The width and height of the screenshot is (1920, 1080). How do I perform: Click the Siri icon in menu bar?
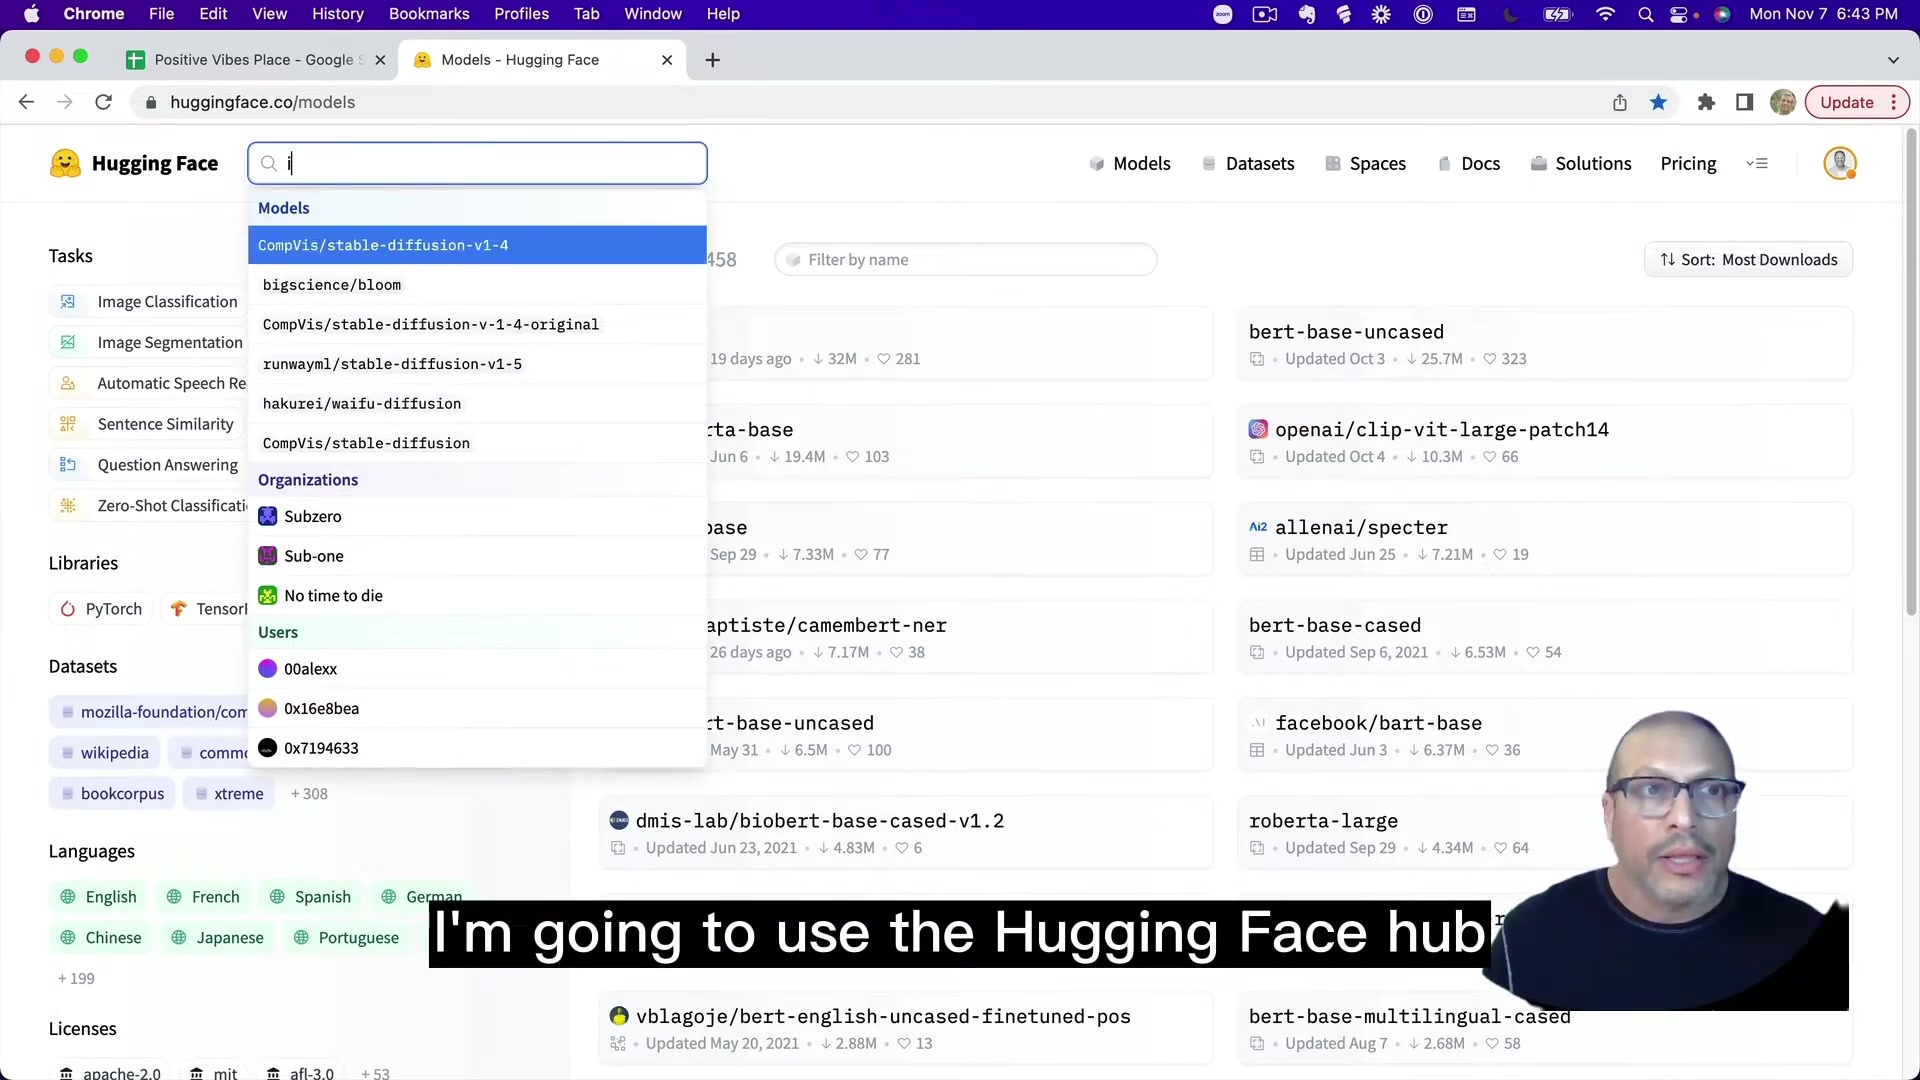coord(1722,14)
